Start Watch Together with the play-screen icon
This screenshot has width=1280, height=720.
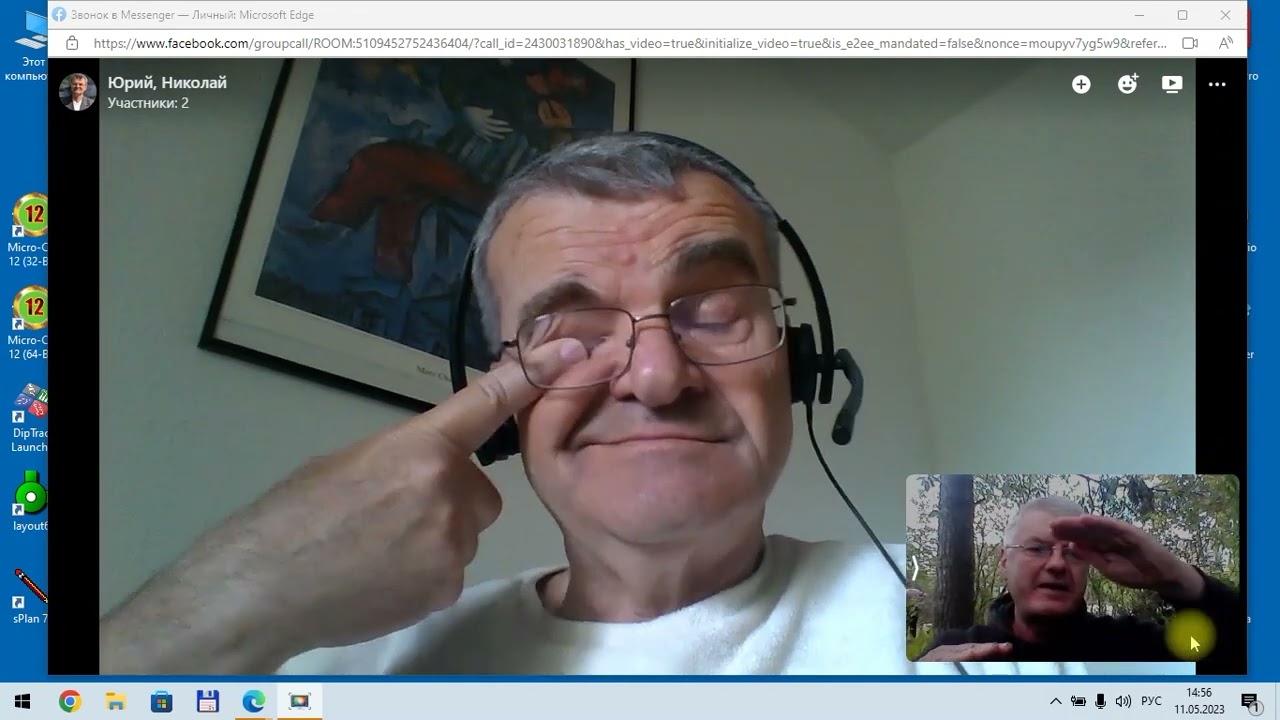pos(1172,84)
